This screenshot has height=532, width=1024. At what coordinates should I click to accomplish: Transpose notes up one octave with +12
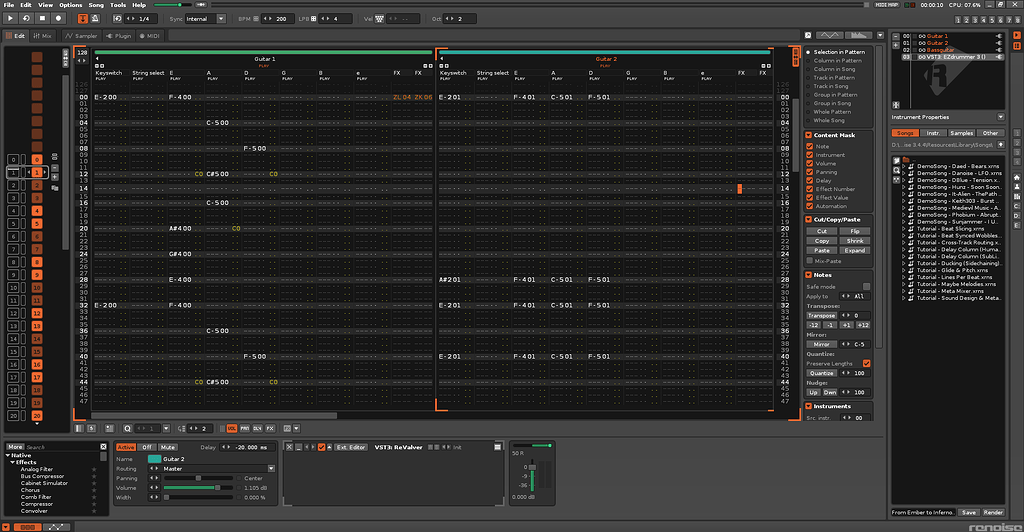[x=863, y=325]
